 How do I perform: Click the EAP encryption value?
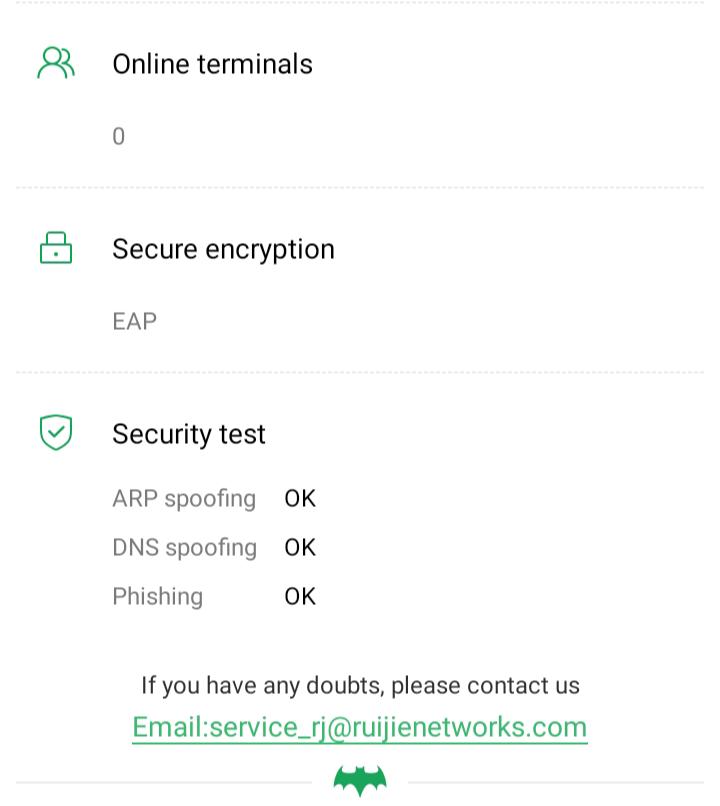tap(134, 322)
